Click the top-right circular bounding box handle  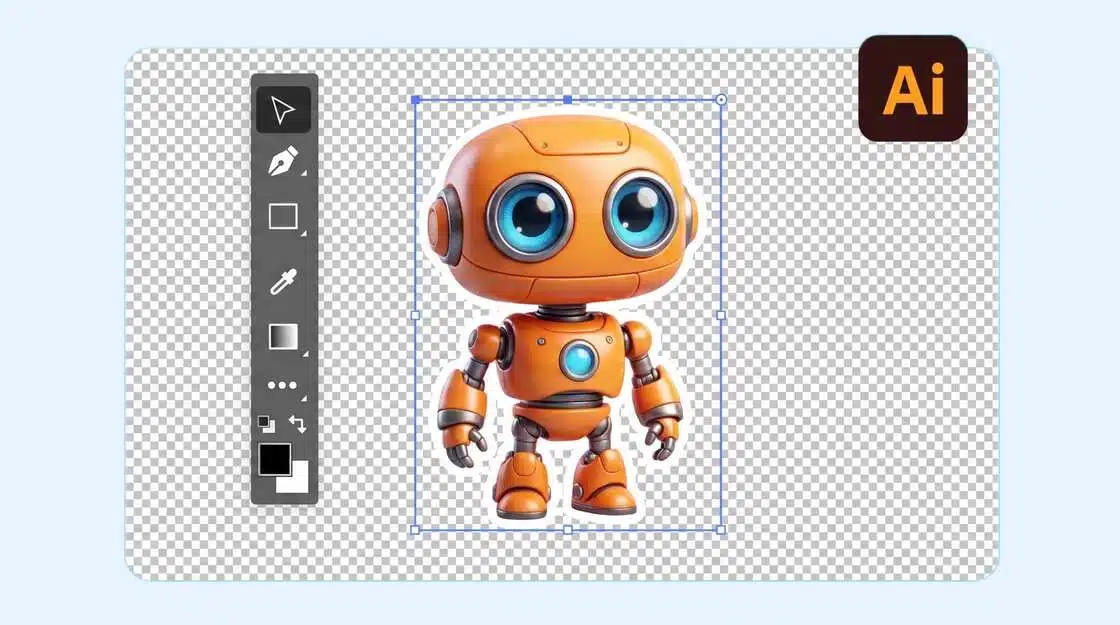click(x=721, y=100)
